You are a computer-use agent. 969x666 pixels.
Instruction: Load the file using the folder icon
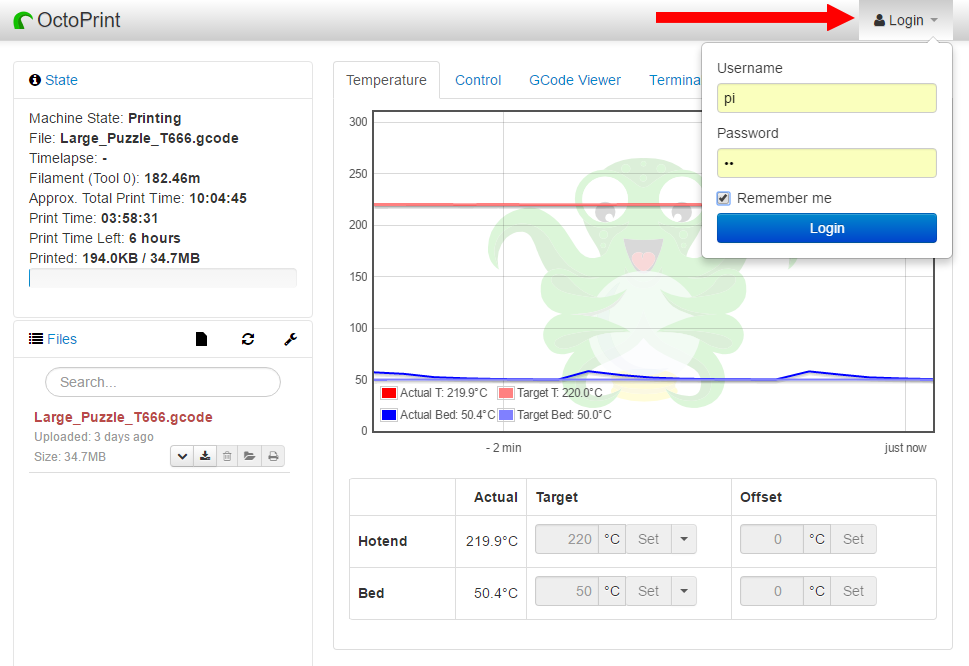pos(250,457)
